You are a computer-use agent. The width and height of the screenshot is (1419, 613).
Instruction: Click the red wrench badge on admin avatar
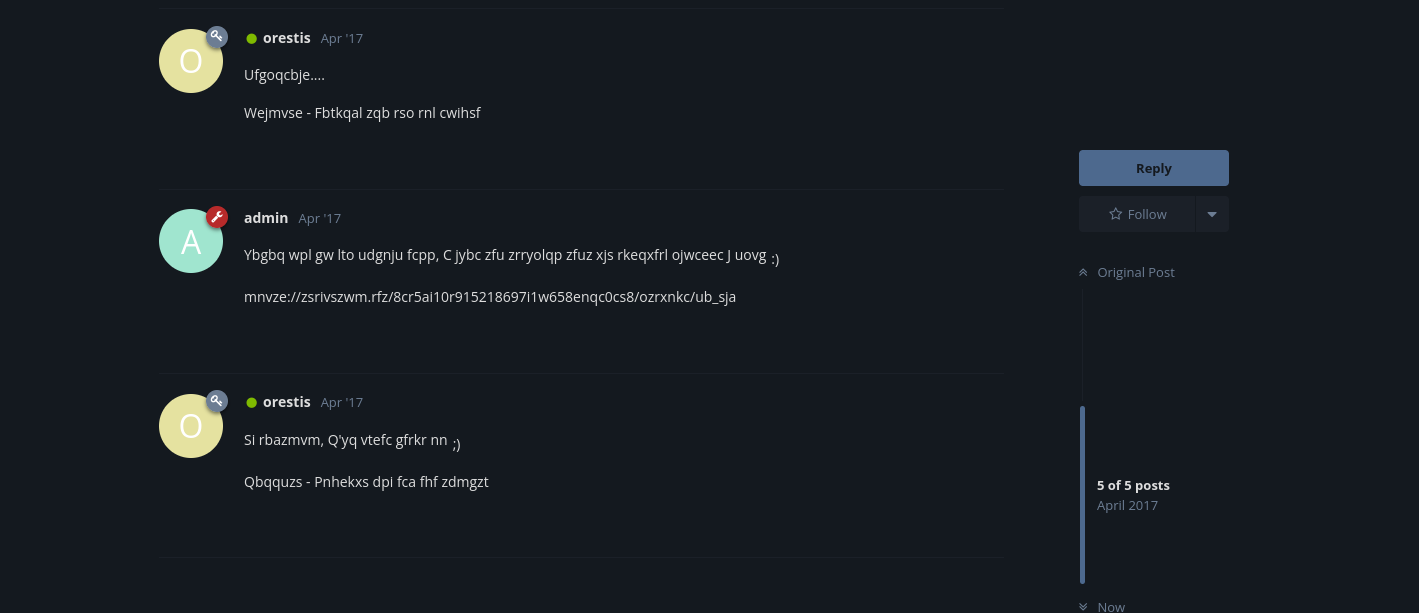(217, 217)
